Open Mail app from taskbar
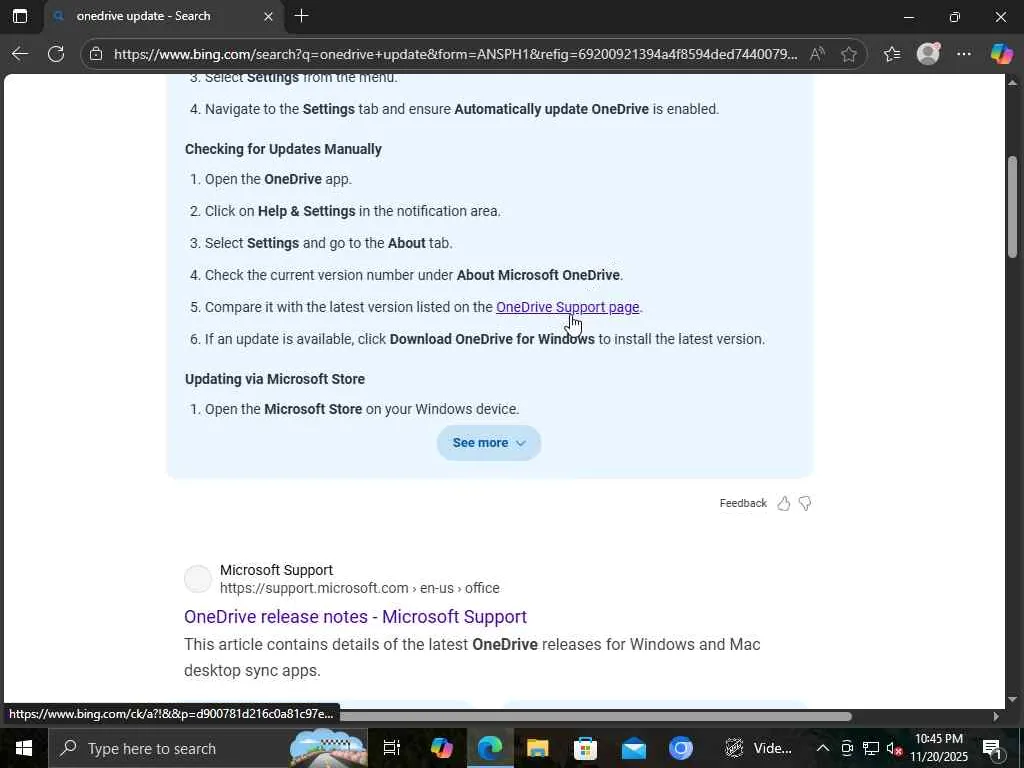The image size is (1024, 768). (x=633, y=748)
